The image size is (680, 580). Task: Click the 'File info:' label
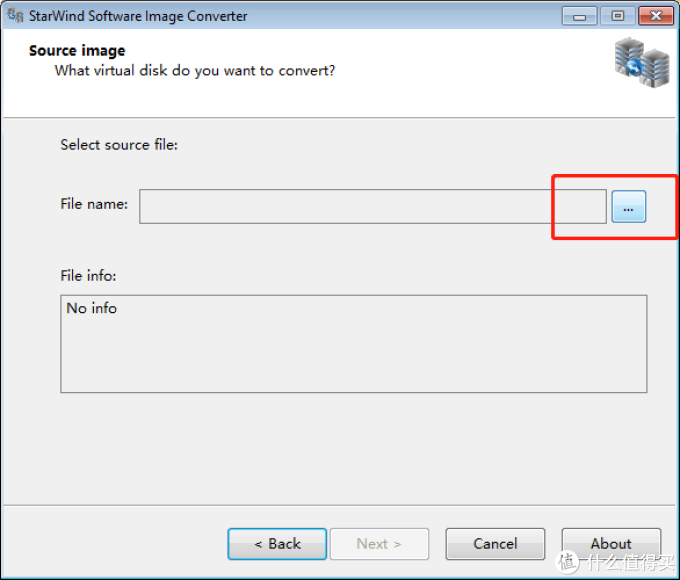pos(88,276)
